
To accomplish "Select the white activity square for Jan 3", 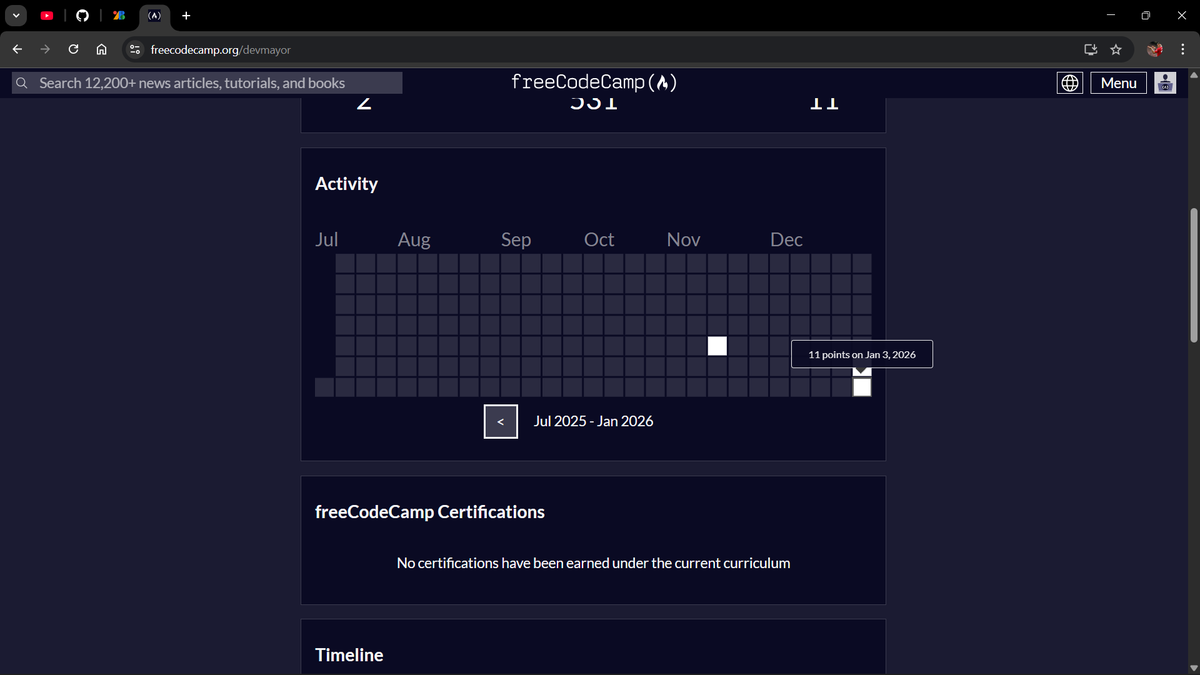I will coord(862,387).
